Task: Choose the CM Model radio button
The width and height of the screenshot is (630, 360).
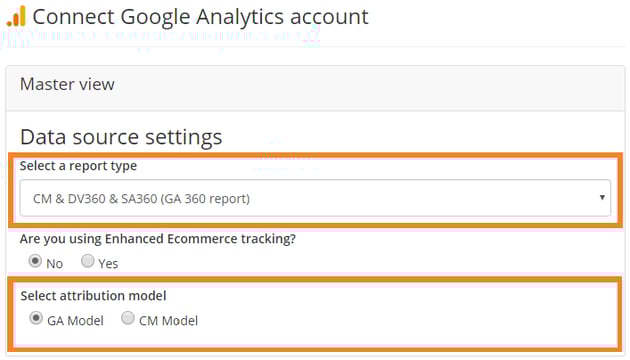Action: tap(128, 318)
